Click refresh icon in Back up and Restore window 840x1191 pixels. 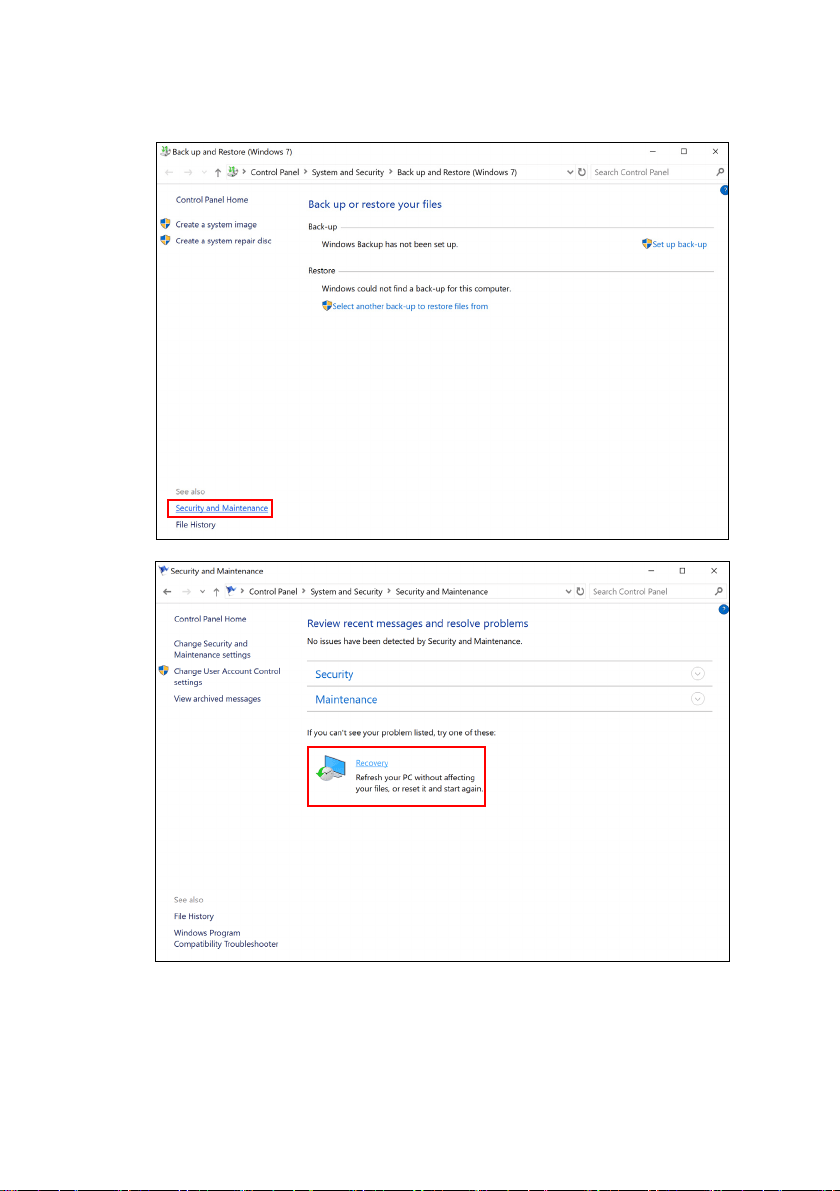(582, 172)
